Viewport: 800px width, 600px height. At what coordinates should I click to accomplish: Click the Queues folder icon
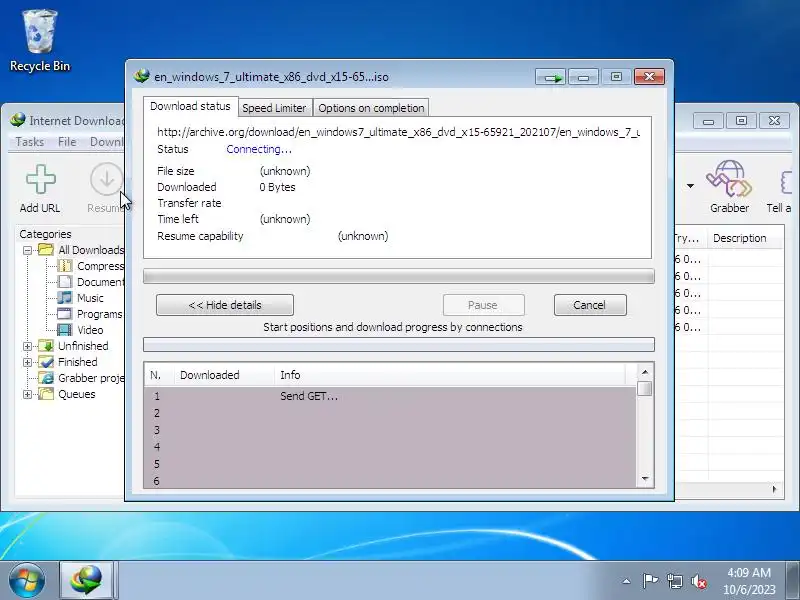pos(46,394)
